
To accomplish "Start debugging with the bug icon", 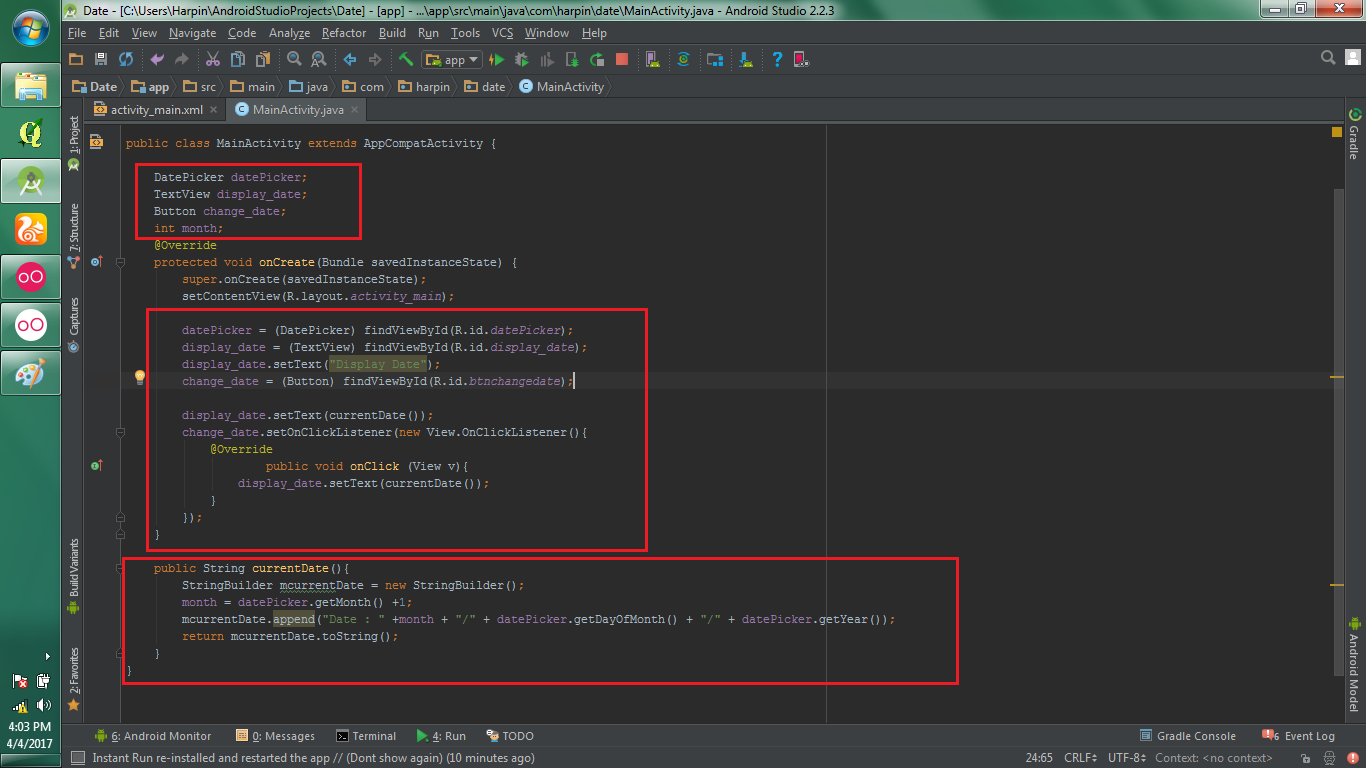I will pyautogui.click(x=521, y=60).
